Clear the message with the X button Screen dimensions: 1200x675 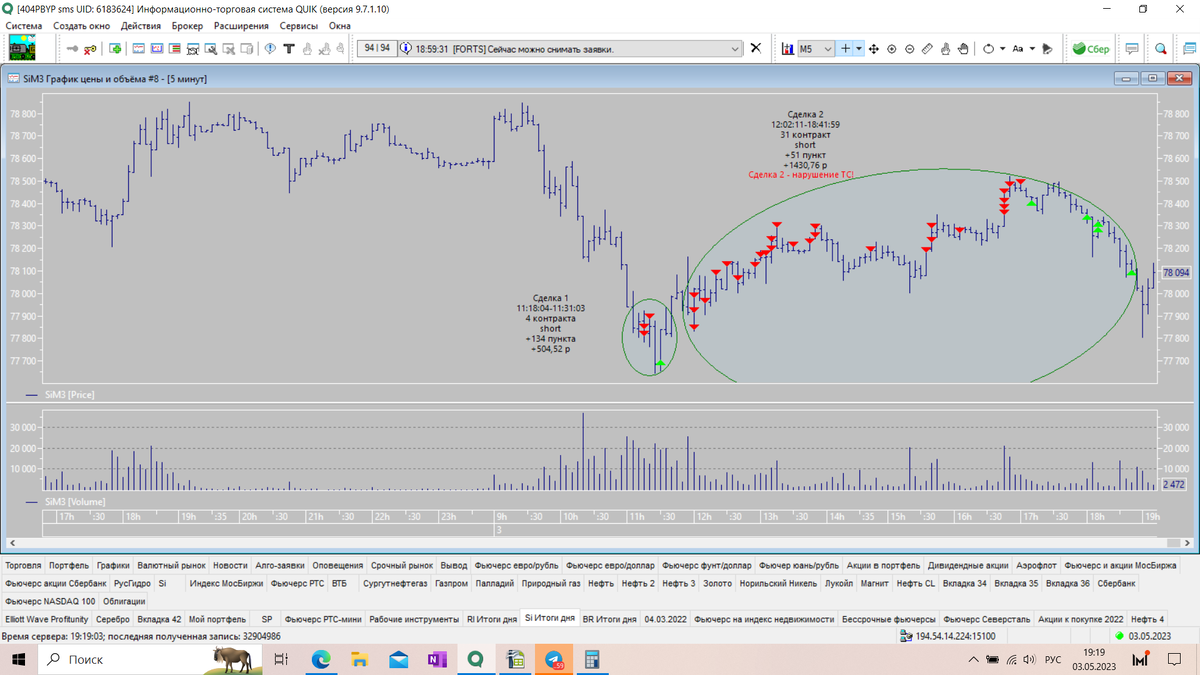756,48
